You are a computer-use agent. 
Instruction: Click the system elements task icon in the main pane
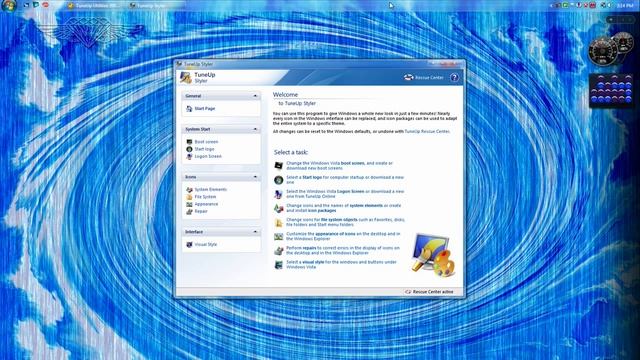[279, 208]
